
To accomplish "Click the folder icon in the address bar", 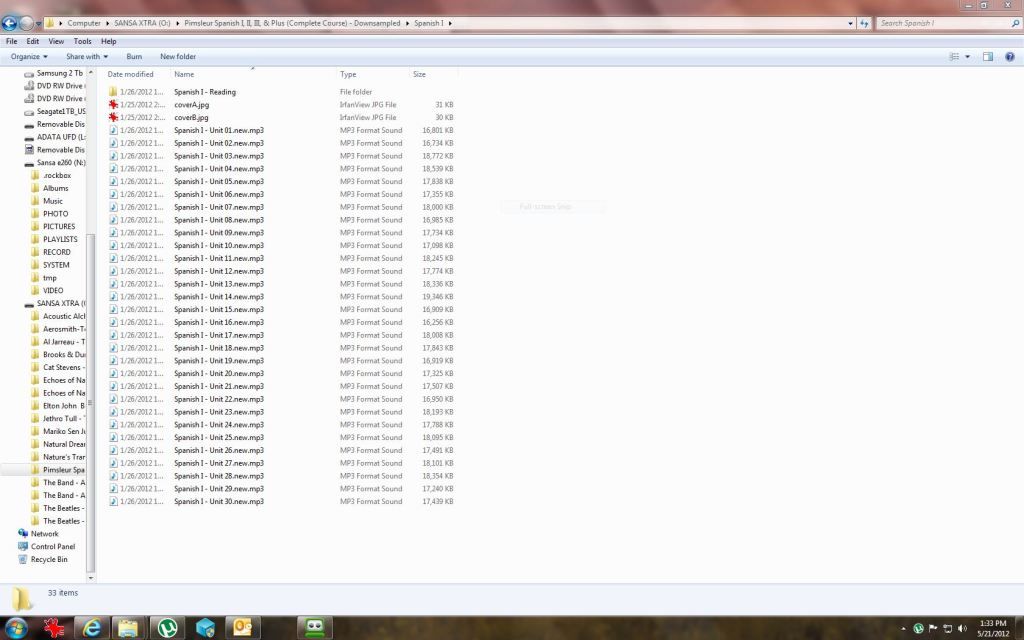I will 50,23.
